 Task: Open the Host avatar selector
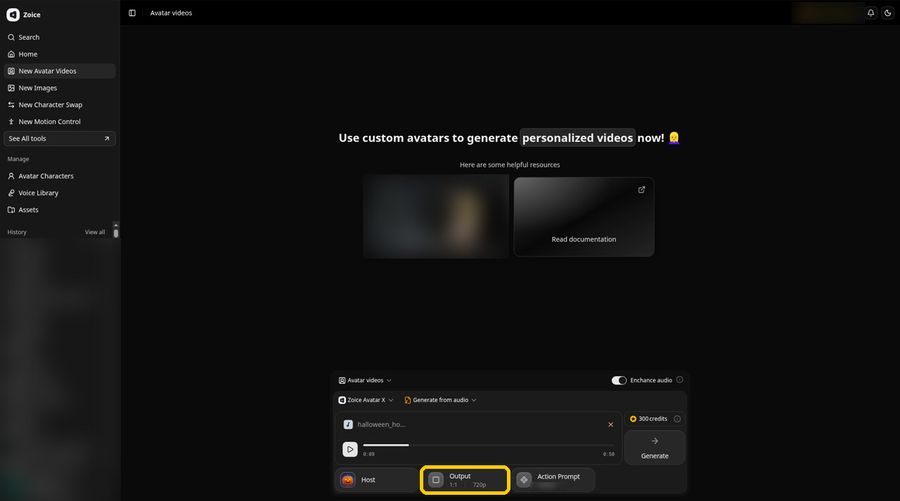[x=377, y=480]
